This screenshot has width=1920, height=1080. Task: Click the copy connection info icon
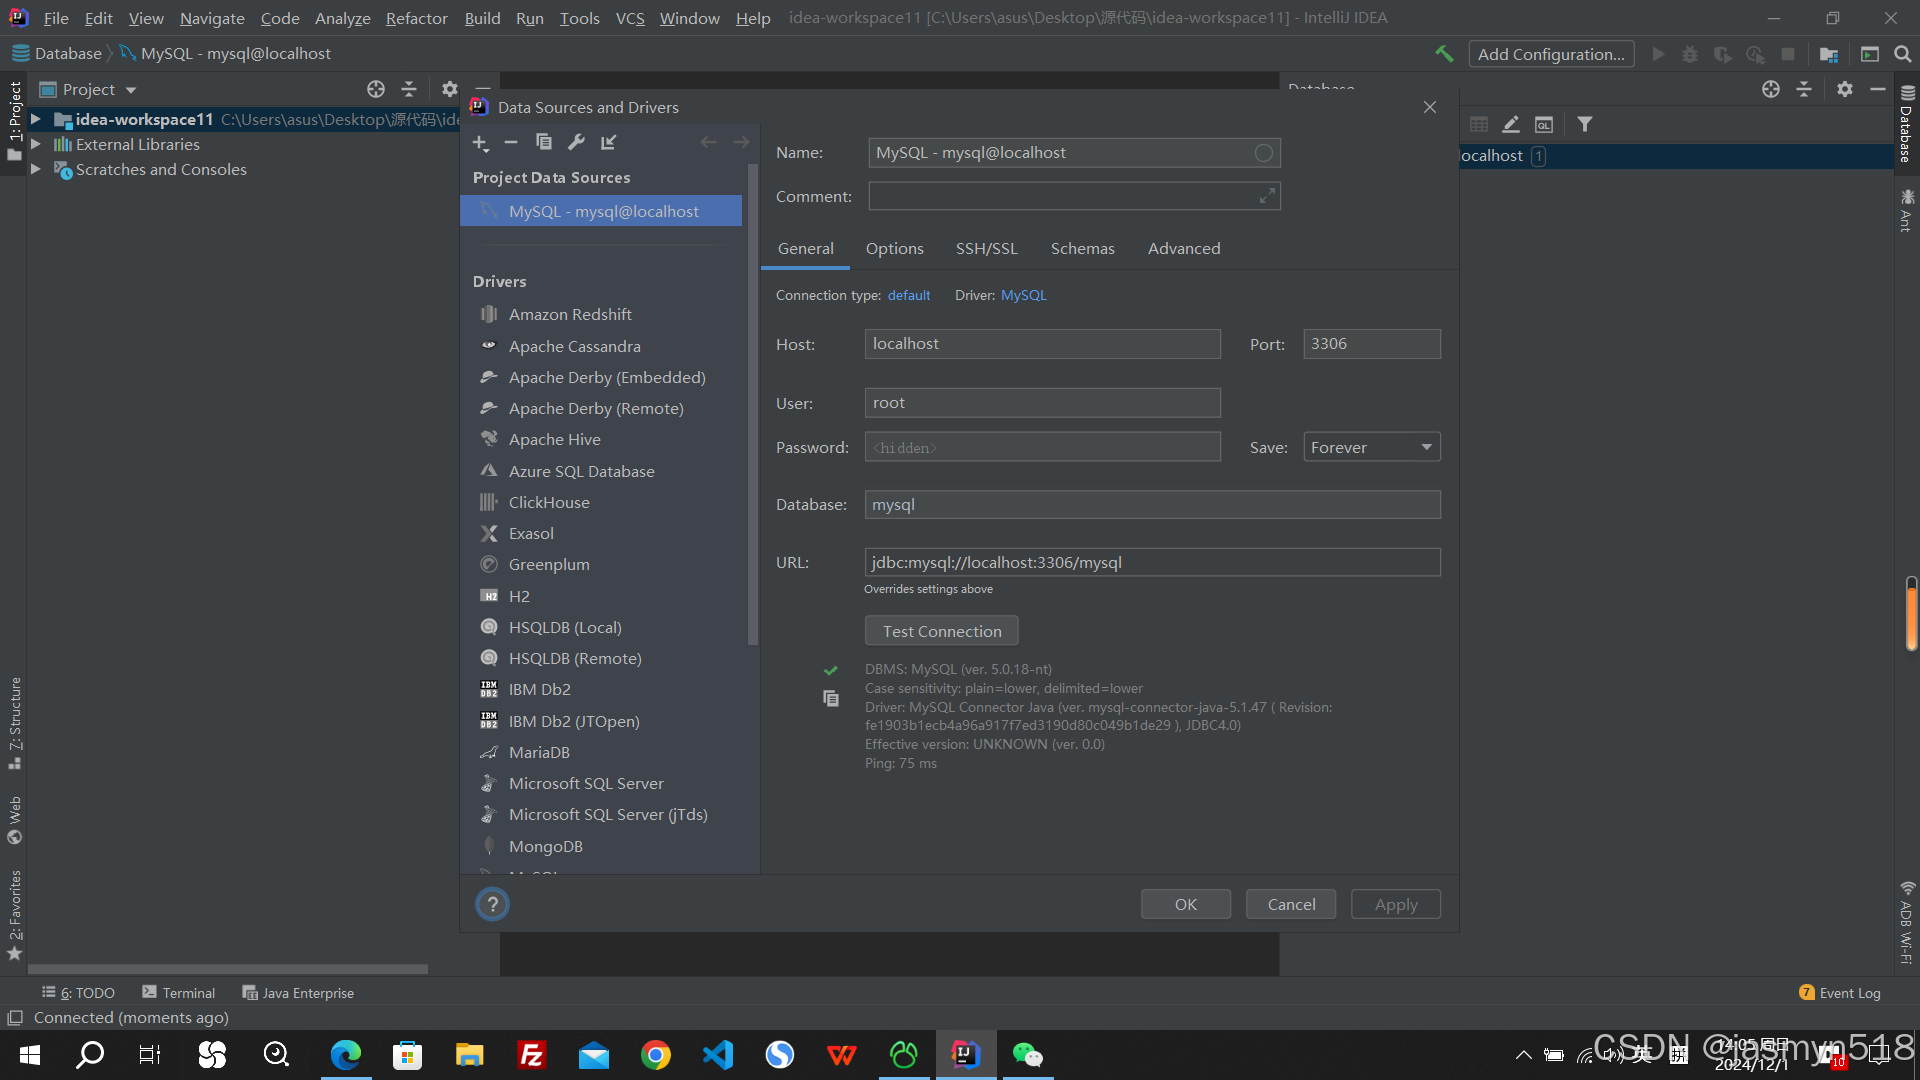point(831,698)
